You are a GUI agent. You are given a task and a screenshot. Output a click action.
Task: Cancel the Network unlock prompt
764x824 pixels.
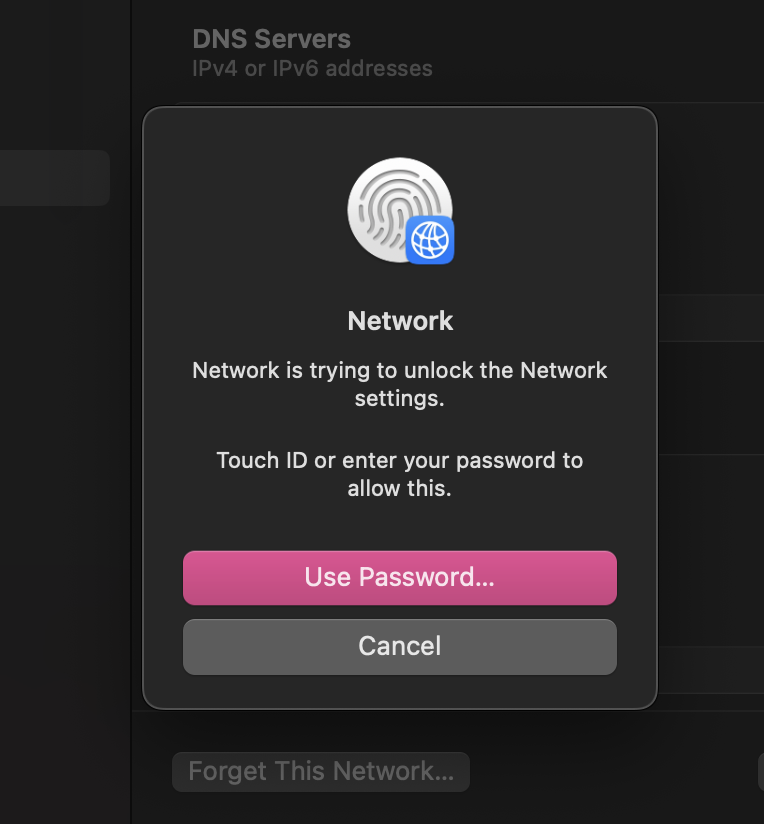(400, 646)
